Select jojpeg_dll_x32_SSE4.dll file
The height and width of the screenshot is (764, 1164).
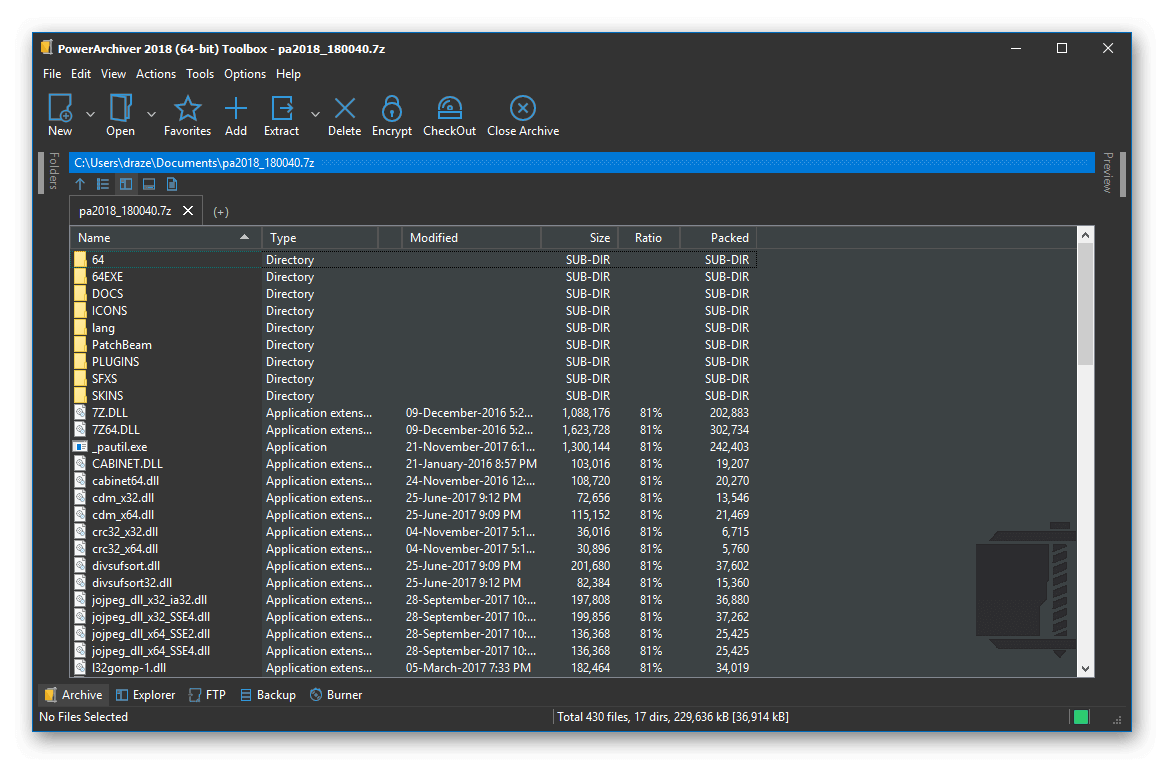click(x=151, y=617)
